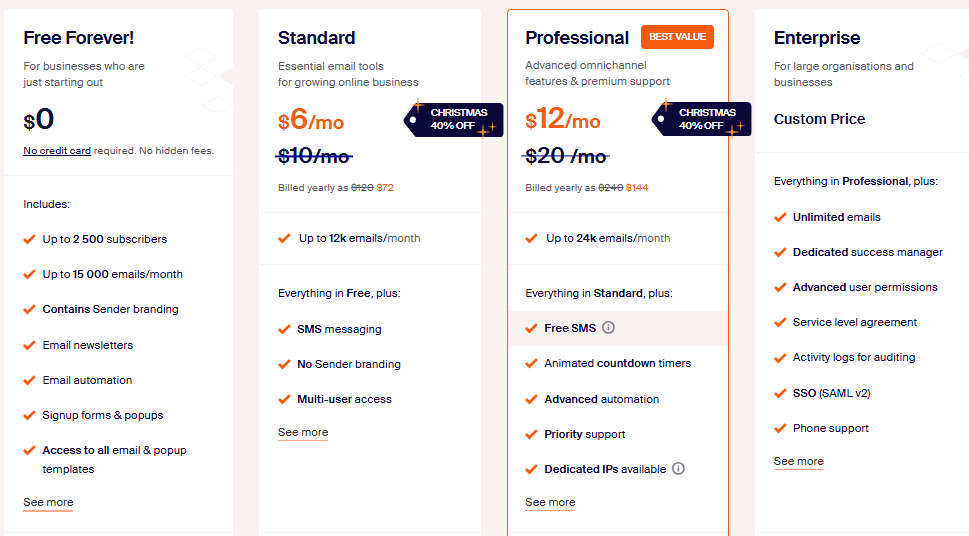969x536 pixels.
Task: Click the Christmas 40% OFF tag on Professional
Action: pos(700,119)
